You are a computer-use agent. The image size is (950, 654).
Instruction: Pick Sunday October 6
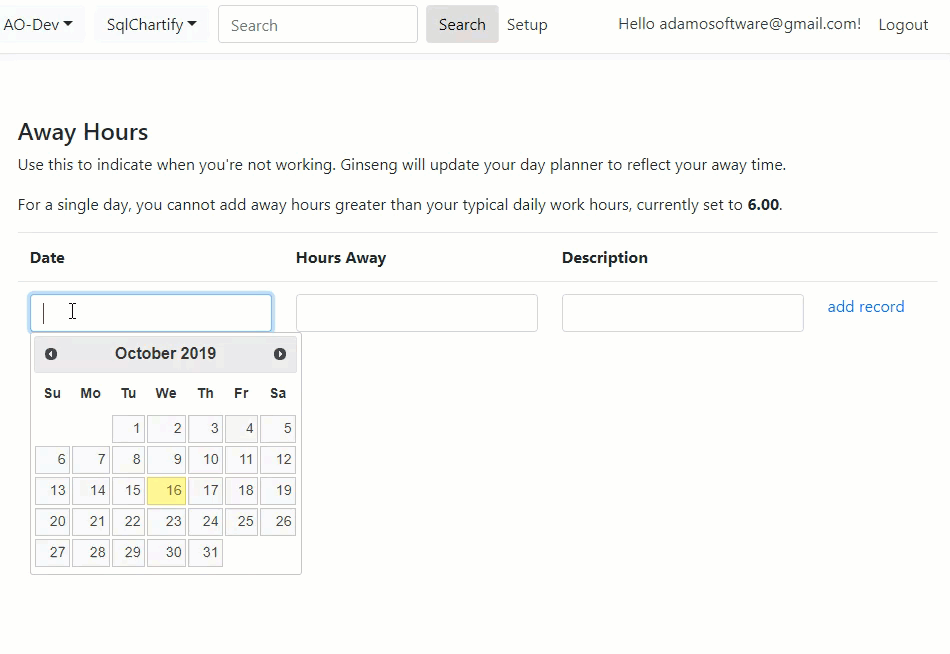[x=53, y=460]
